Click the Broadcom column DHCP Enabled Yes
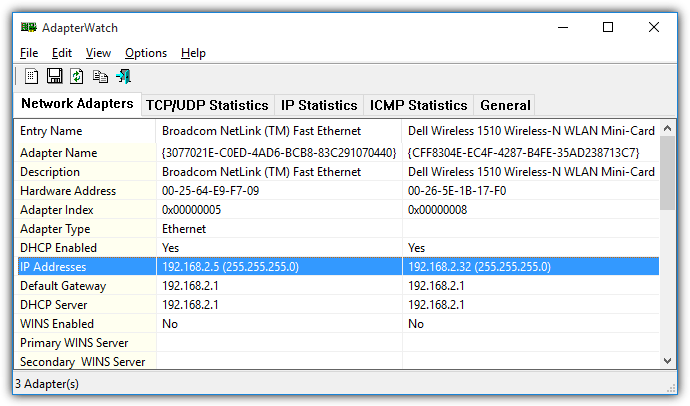This screenshot has width=690, height=406. click(x=170, y=248)
